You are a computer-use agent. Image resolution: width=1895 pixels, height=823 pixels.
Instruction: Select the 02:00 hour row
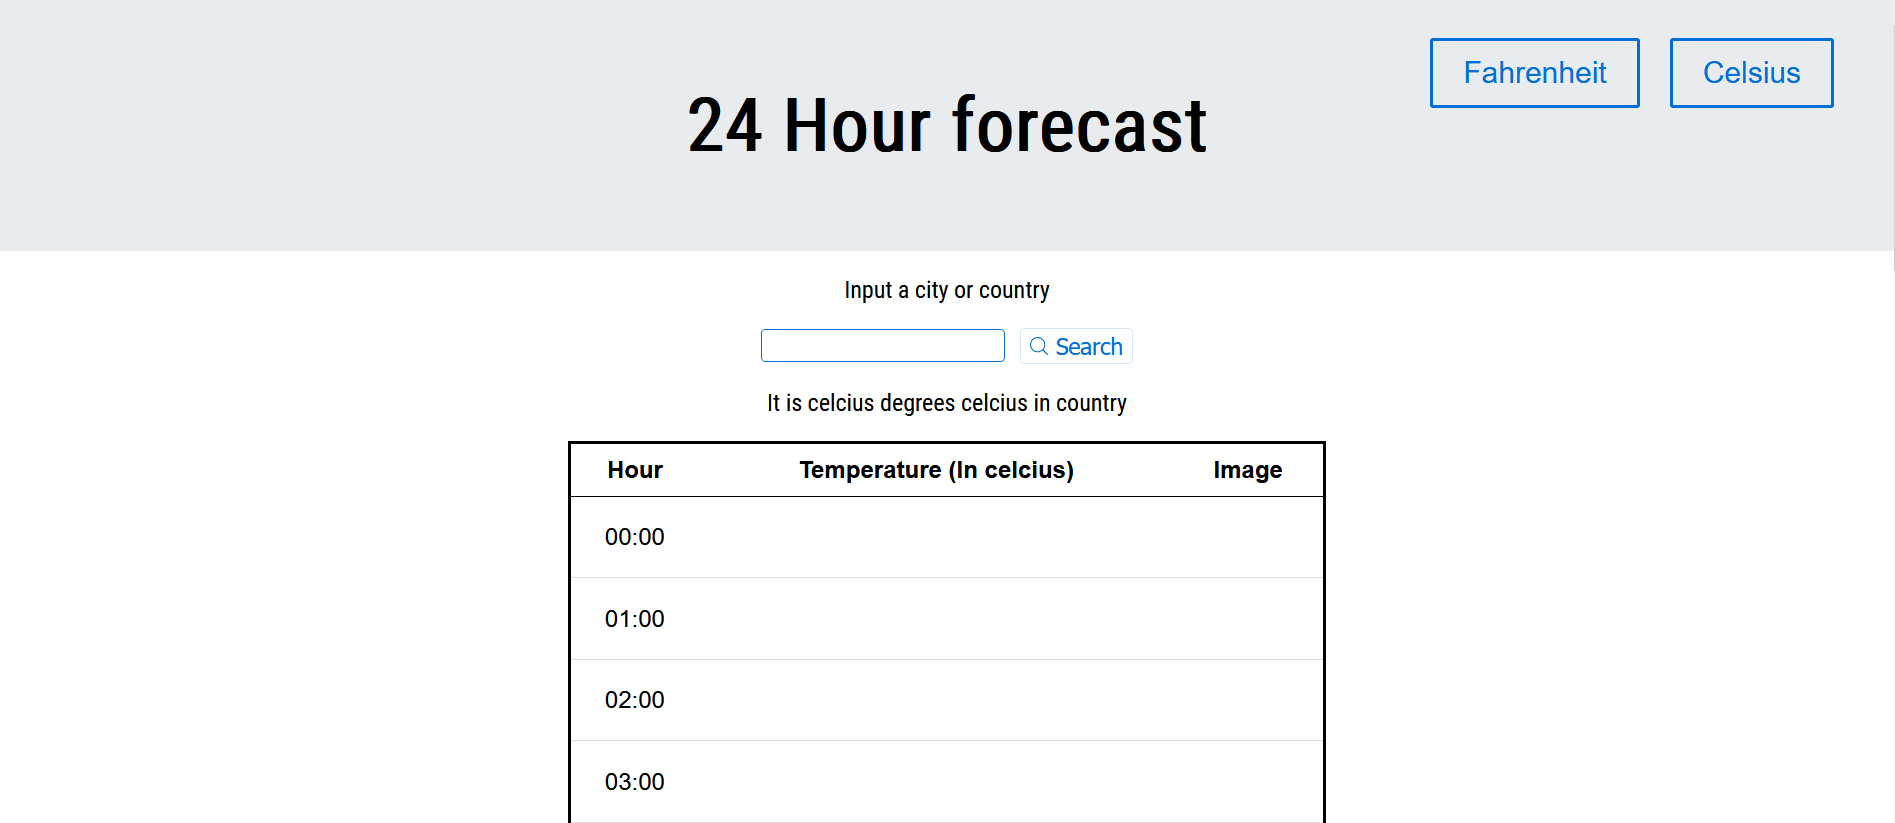[635, 700]
